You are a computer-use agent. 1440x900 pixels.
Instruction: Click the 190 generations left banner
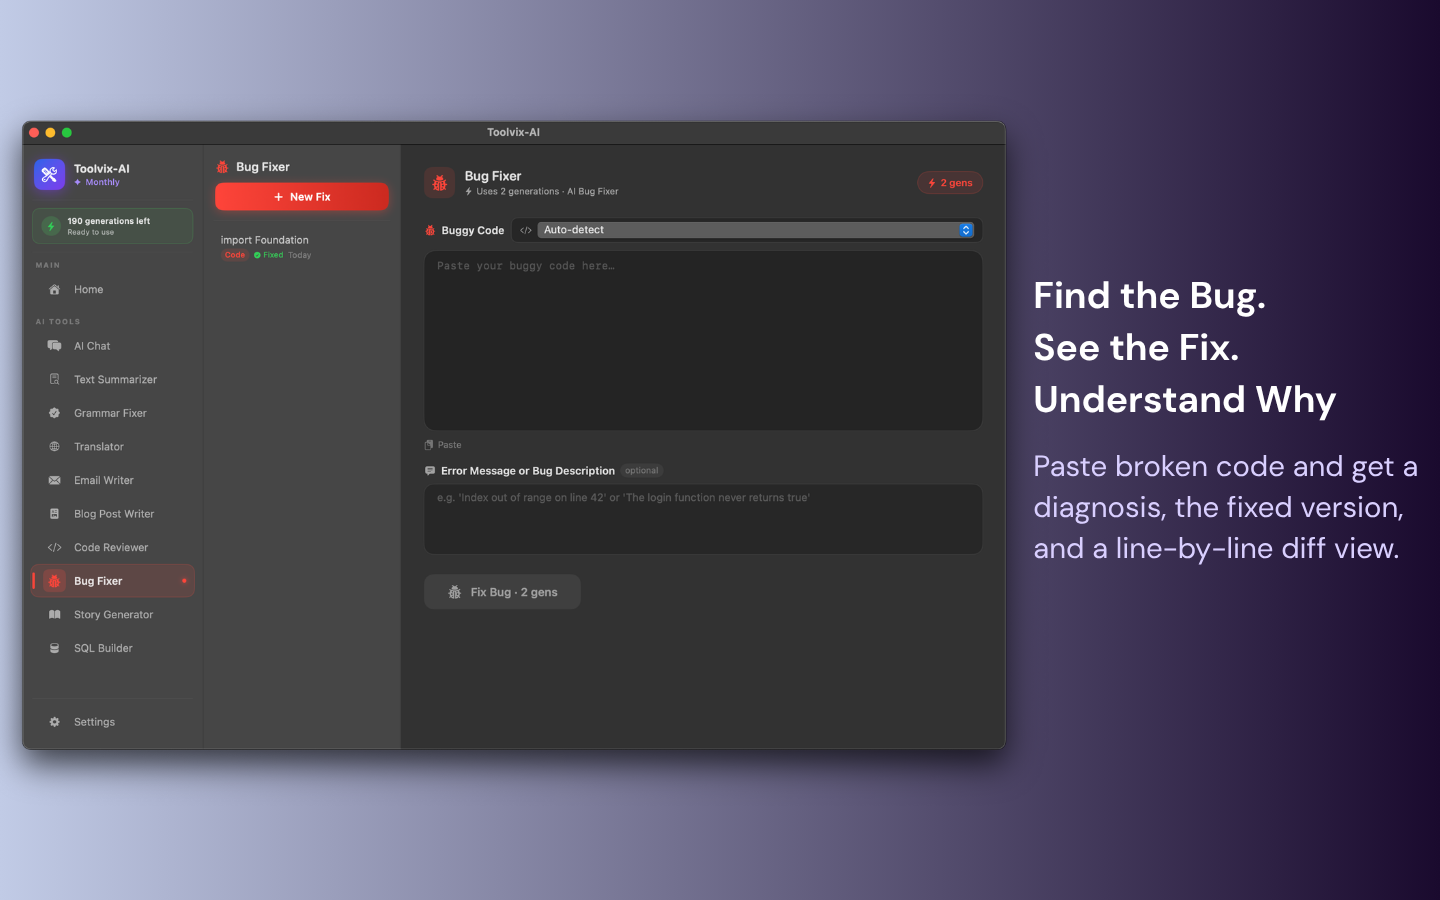(x=113, y=226)
